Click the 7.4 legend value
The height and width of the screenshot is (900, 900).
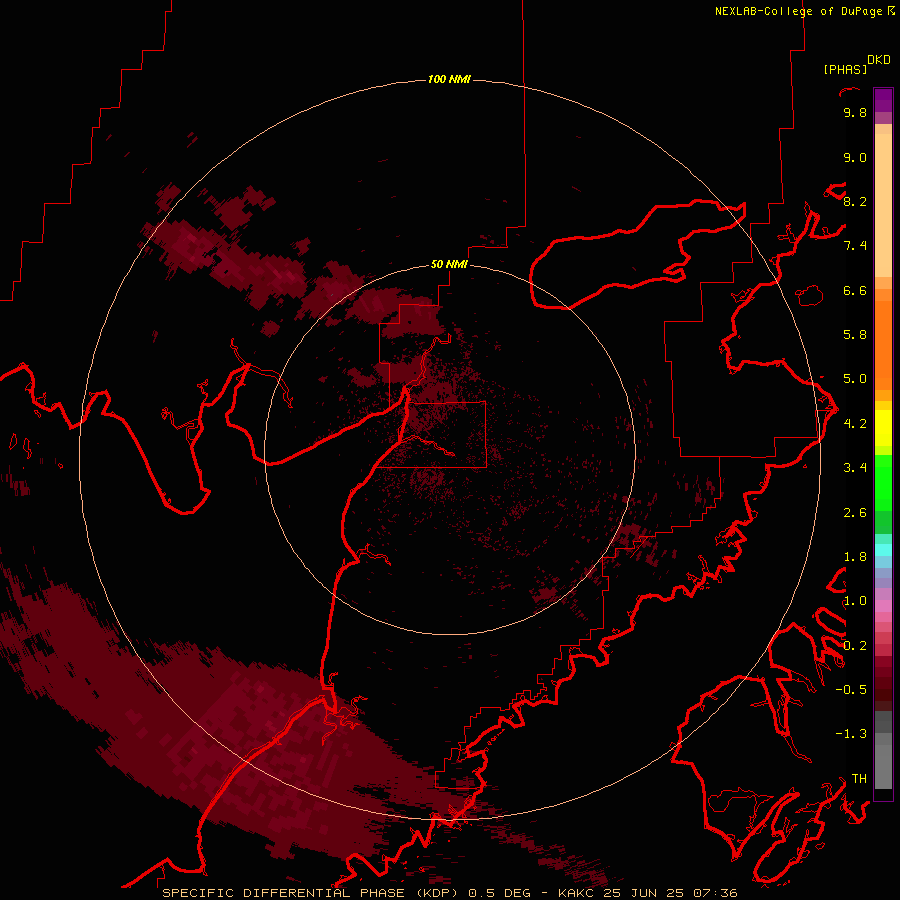click(855, 246)
